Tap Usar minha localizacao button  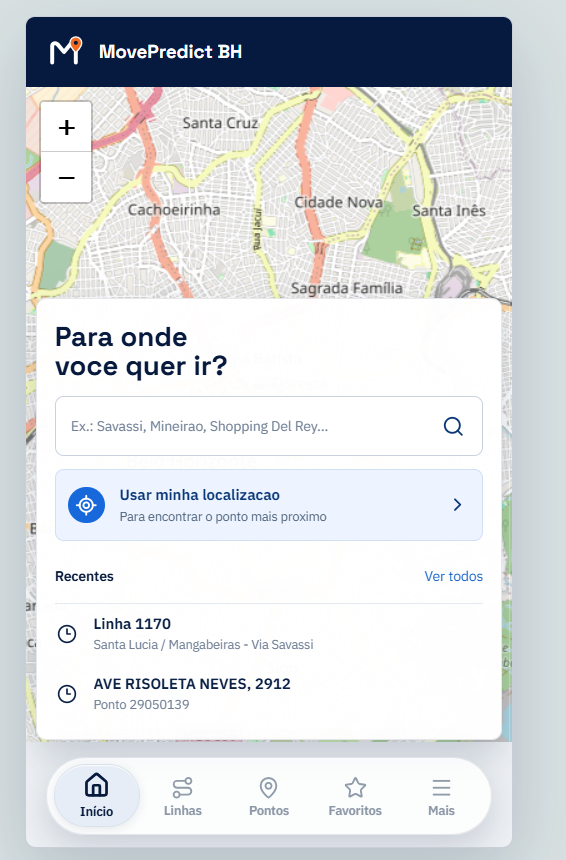269,505
